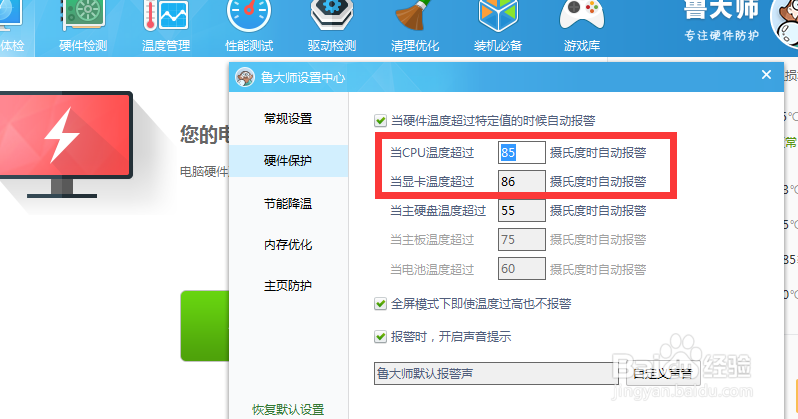Screen dimensions: 798x419
Task: Click the 电池 temperature threshold field showing 60
Action: coord(522,269)
